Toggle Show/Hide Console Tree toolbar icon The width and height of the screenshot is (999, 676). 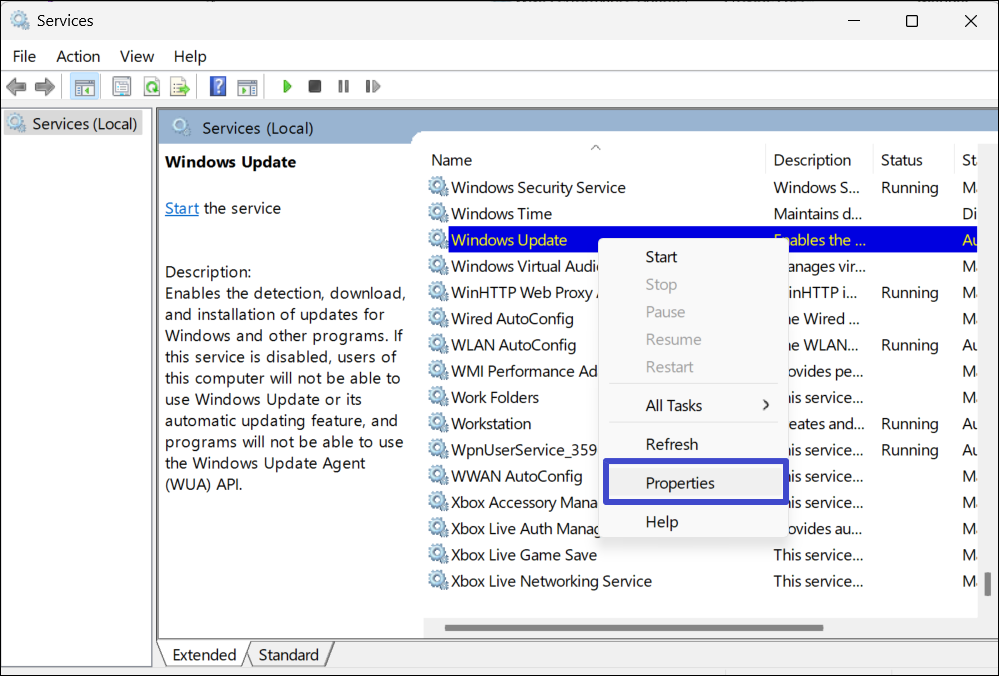[x=85, y=87]
